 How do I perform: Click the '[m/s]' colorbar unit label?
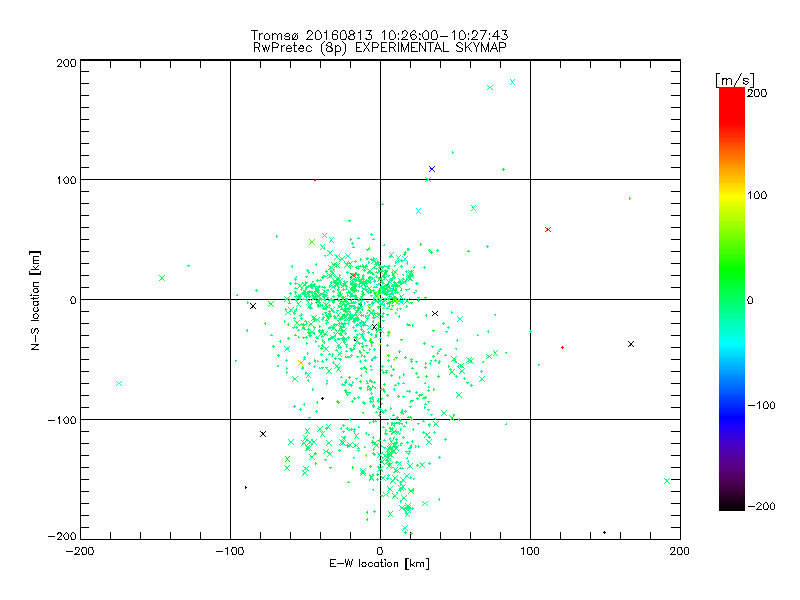(x=735, y=80)
